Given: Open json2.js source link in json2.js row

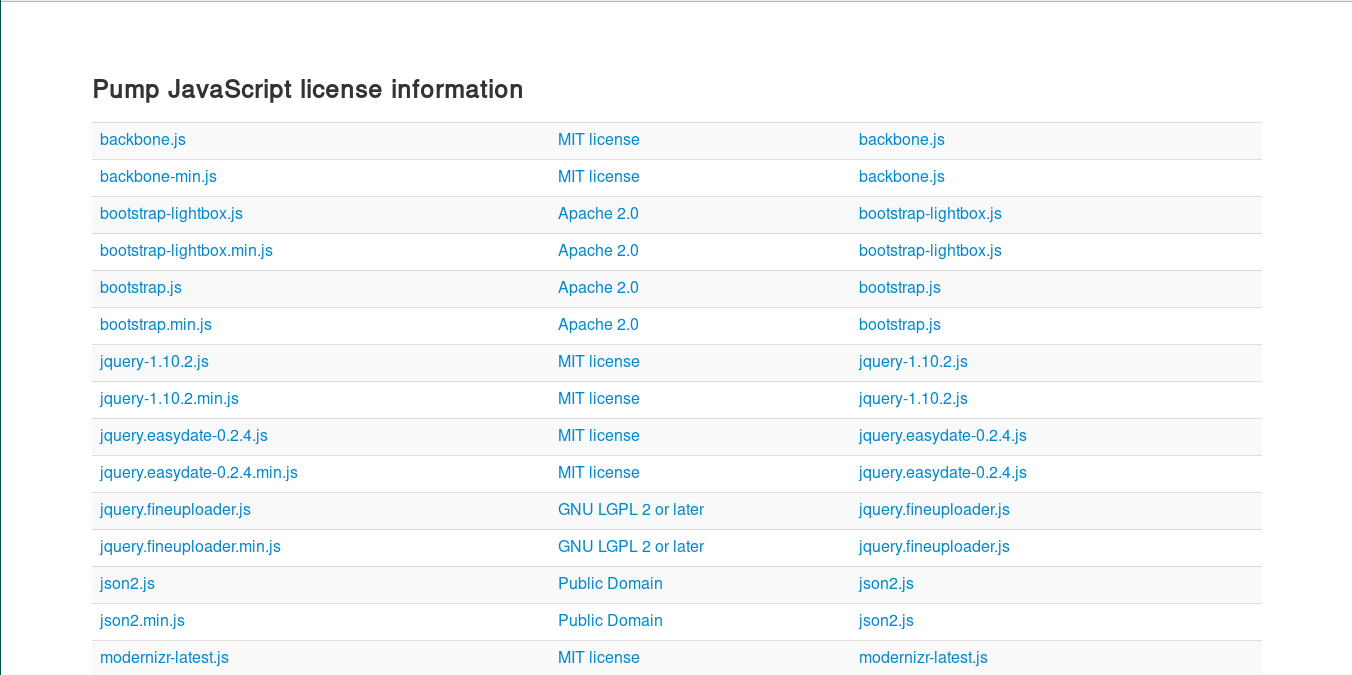Looking at the screenshot, I should [x=886, y=584].
